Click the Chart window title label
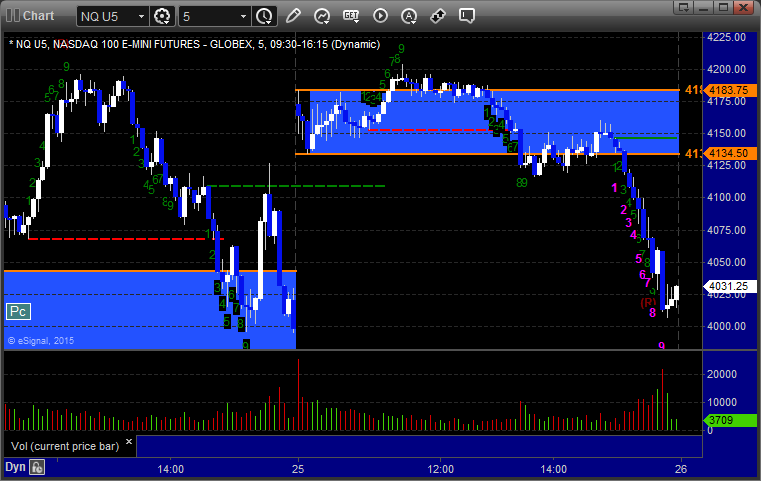Screen dimensions: 761x481 (38, 16)
